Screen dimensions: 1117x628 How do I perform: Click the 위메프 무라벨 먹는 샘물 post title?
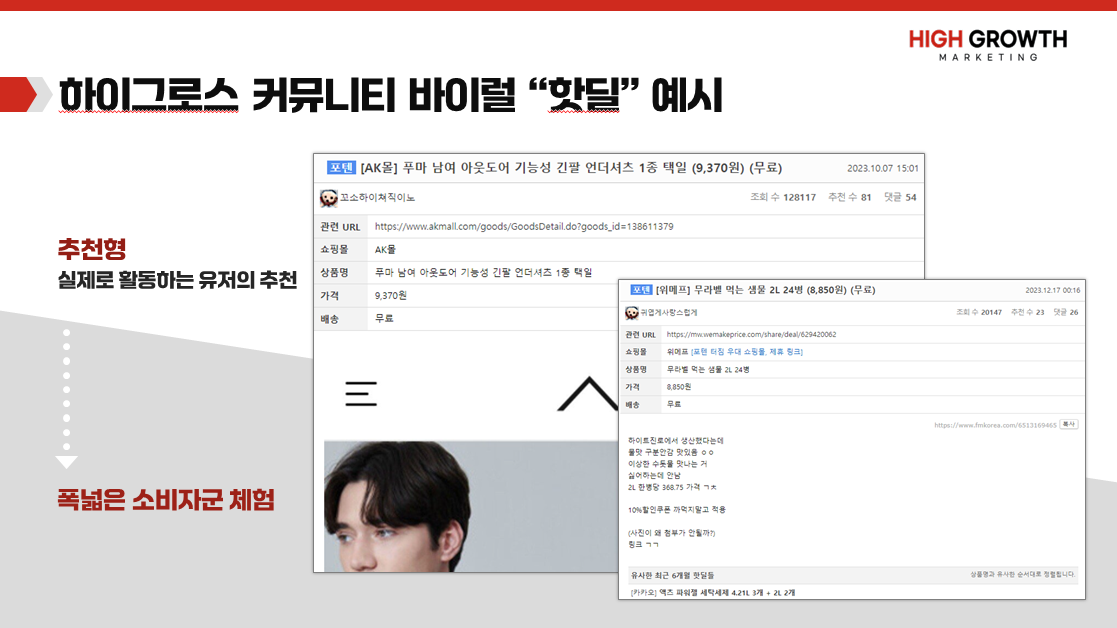click(765, 290)
